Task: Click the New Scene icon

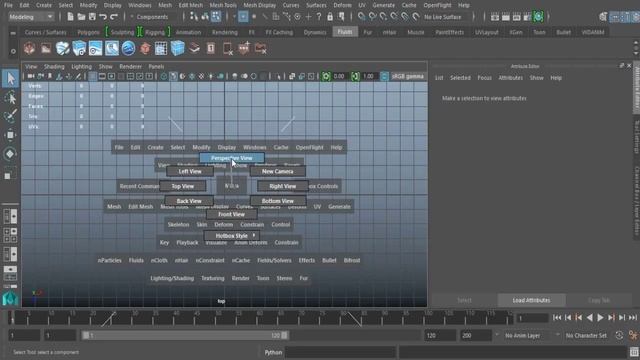Action: (70, 17)
